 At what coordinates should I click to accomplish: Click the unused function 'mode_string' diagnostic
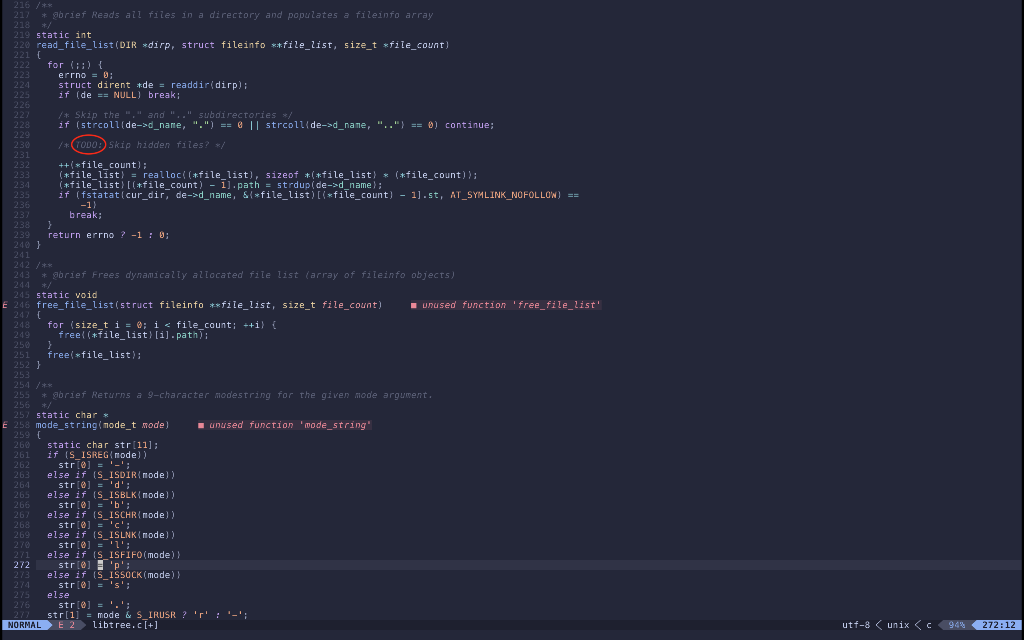tap(287, 424)
